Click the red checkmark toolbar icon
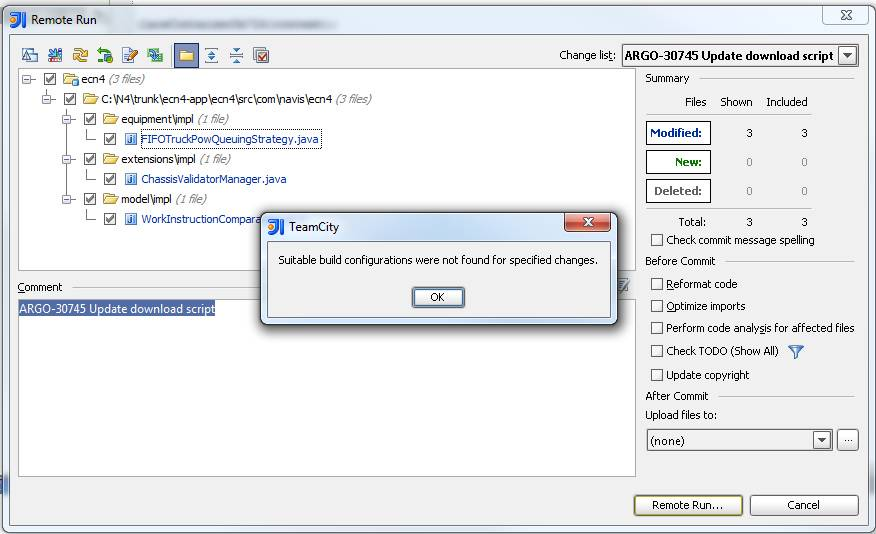The height and width of the screenshot is (534, 876). coord(261,55)
